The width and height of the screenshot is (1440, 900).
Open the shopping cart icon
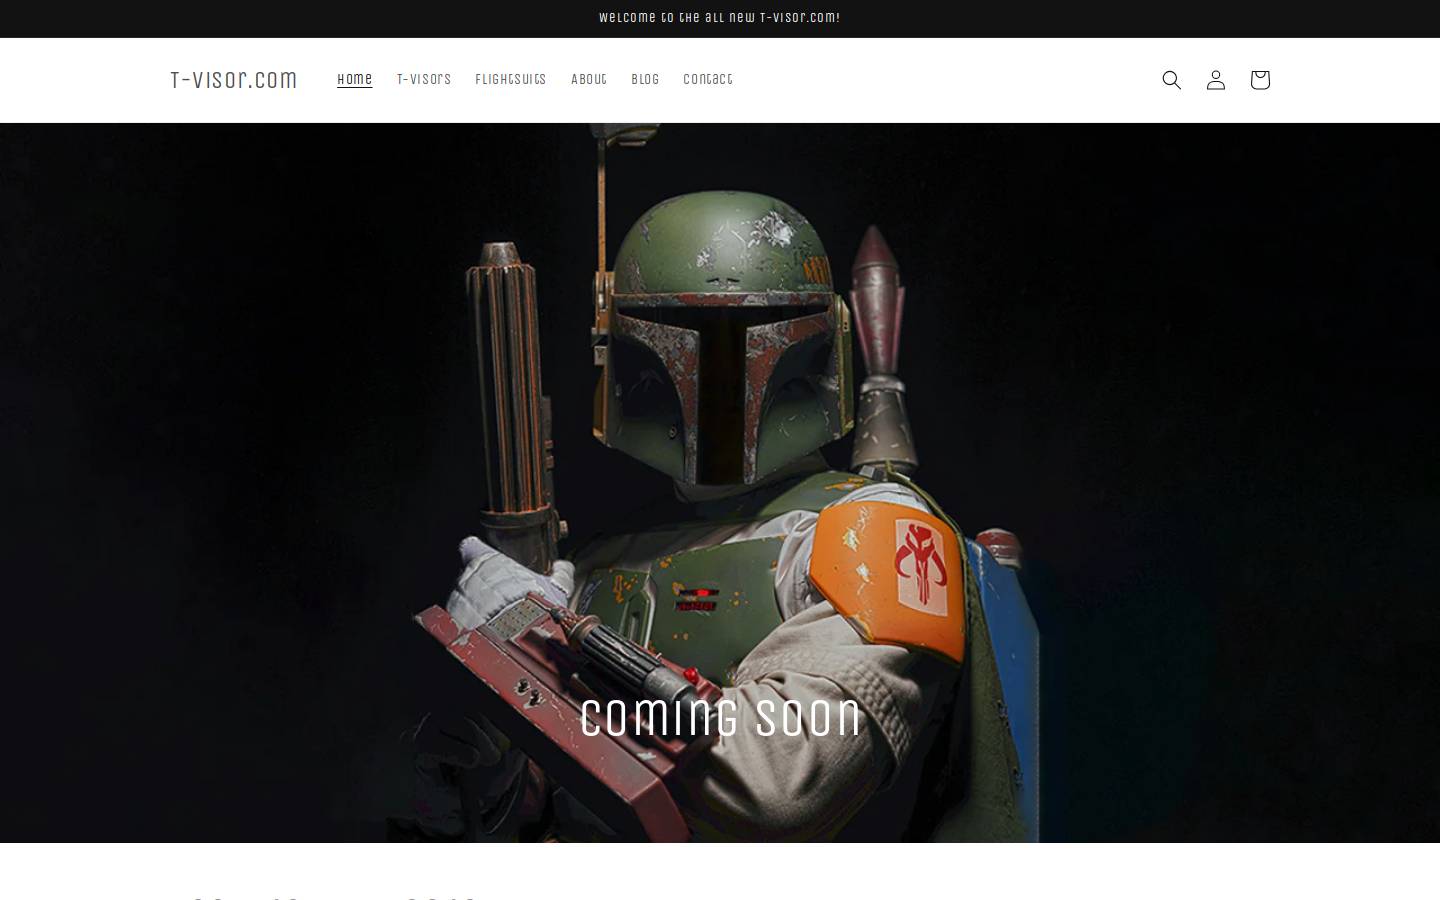pos(1259,80)
